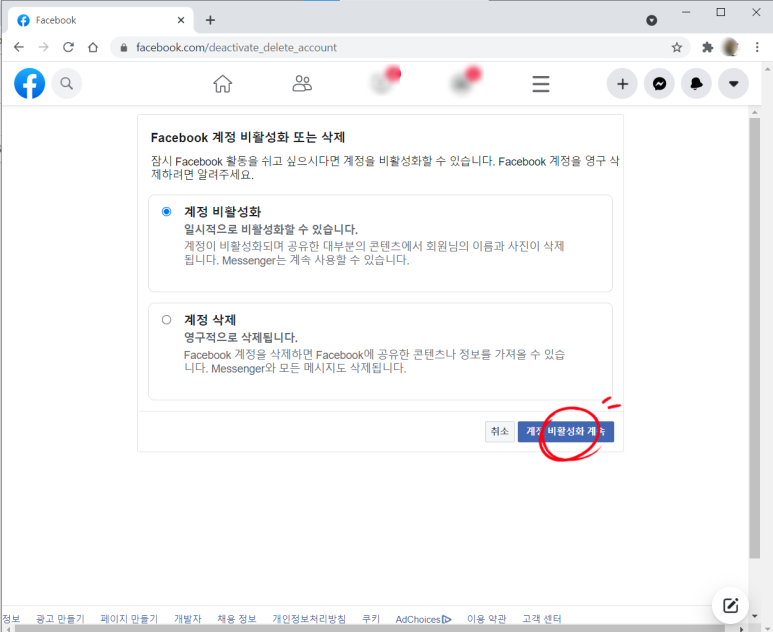Click the scrollbar down arrow
This screenshot has width=773, height=632.
point(755,616)
